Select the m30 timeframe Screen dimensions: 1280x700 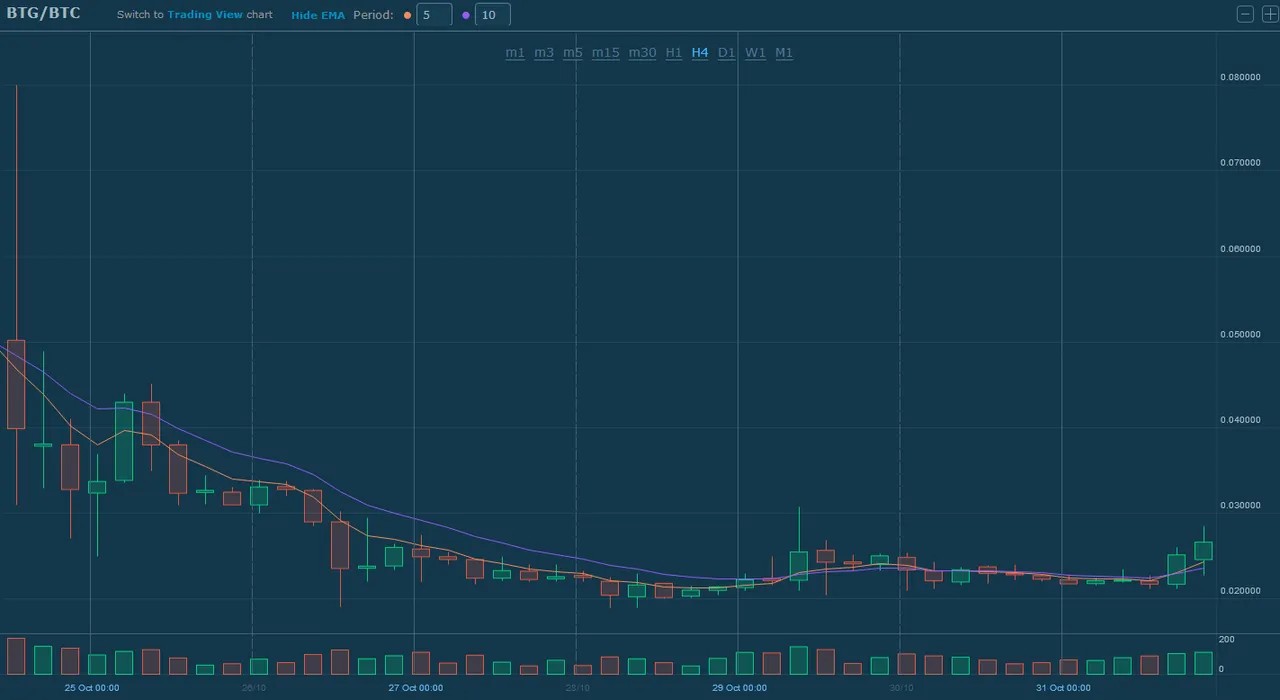[x=643, y=53]
